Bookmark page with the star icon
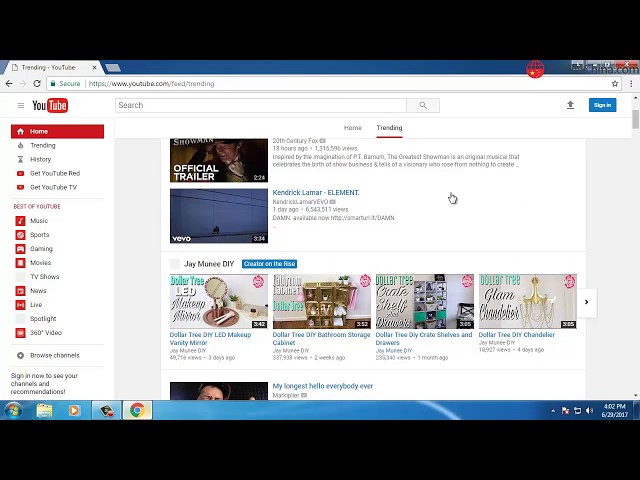640x480 pixels. coord(615,84)
